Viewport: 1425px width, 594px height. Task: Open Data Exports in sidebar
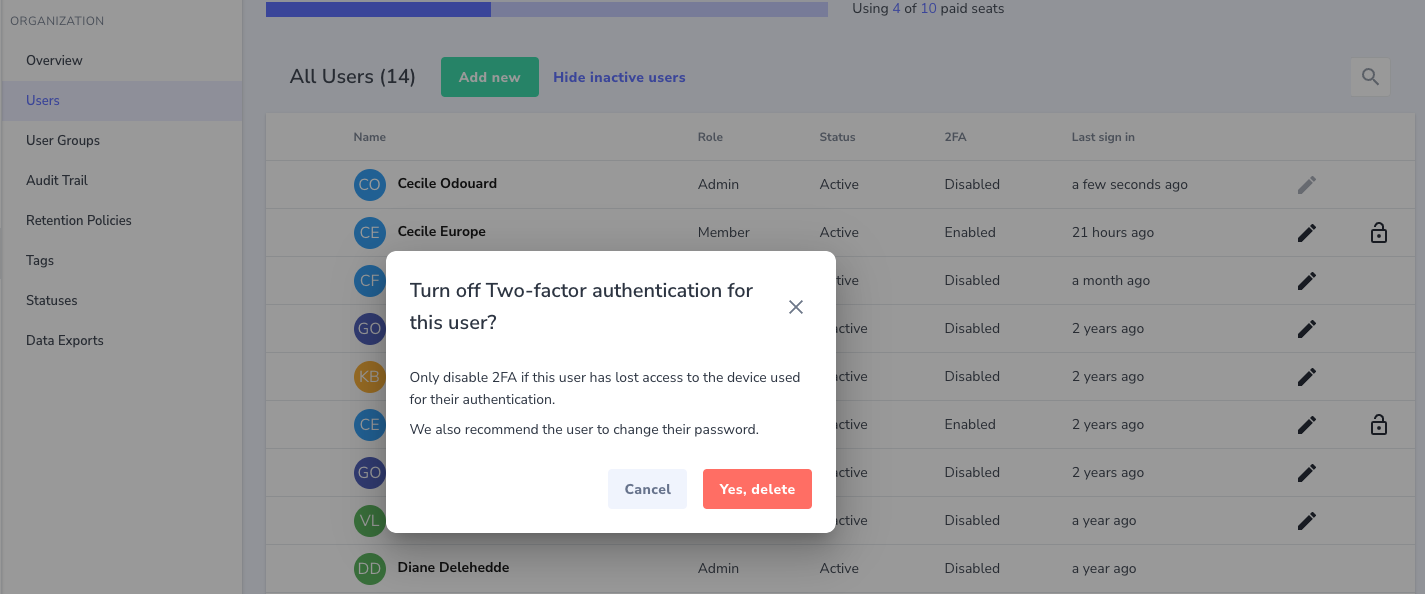click(x=65, y=340)
